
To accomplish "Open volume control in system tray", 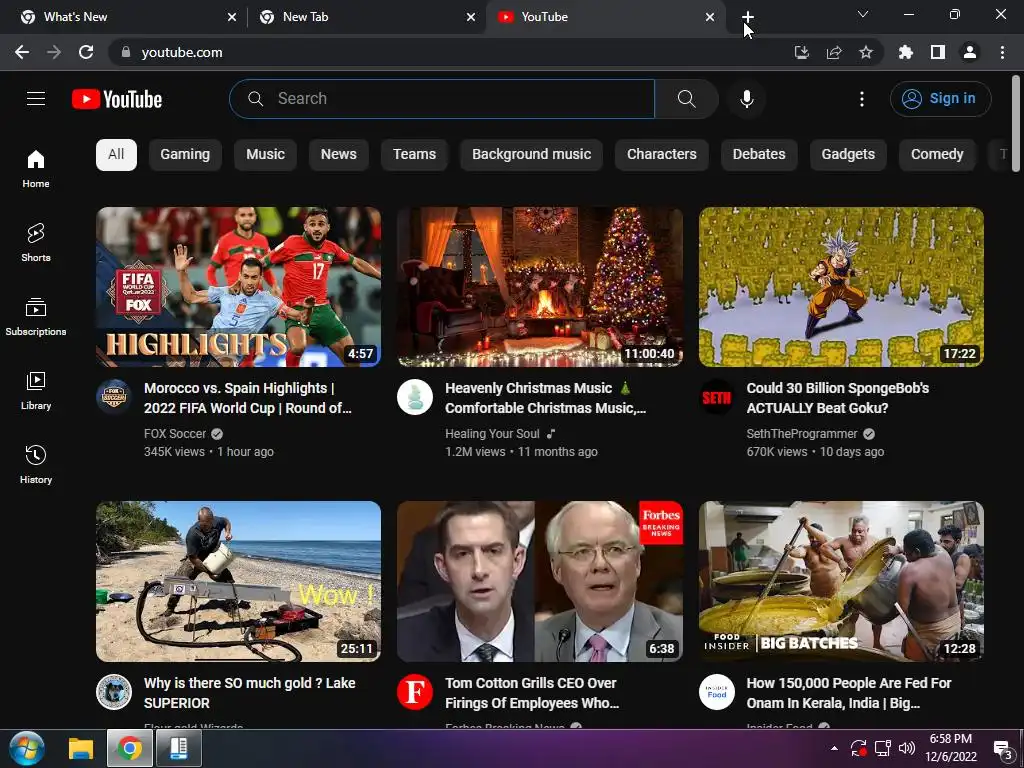I will coord(907,748).
